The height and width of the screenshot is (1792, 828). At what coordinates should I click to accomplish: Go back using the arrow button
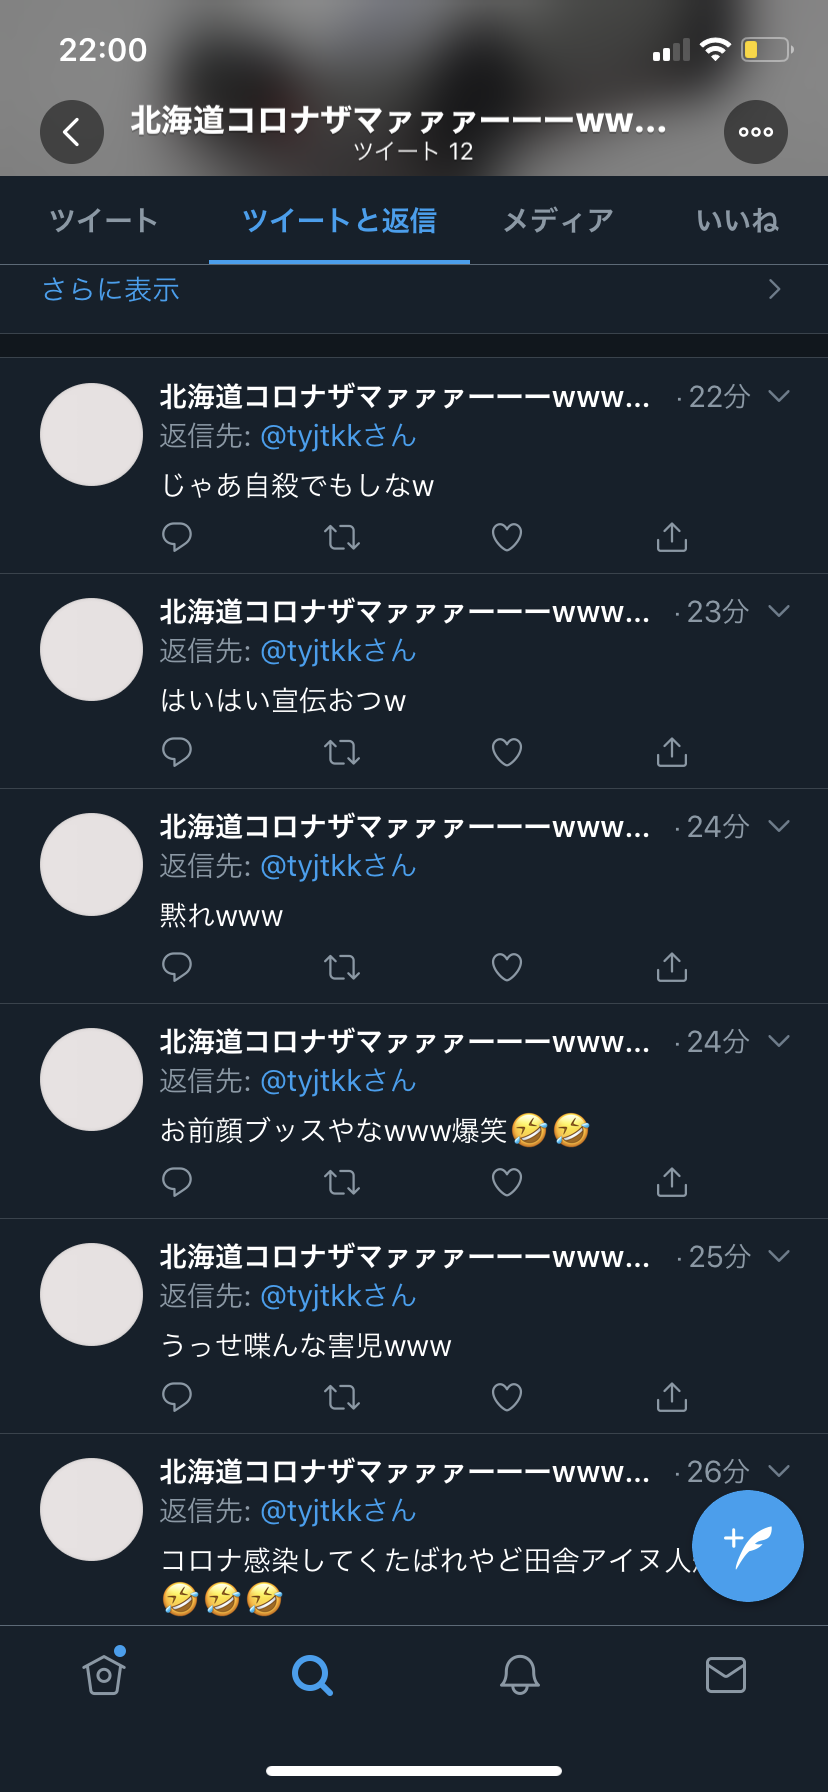[72, 132]
